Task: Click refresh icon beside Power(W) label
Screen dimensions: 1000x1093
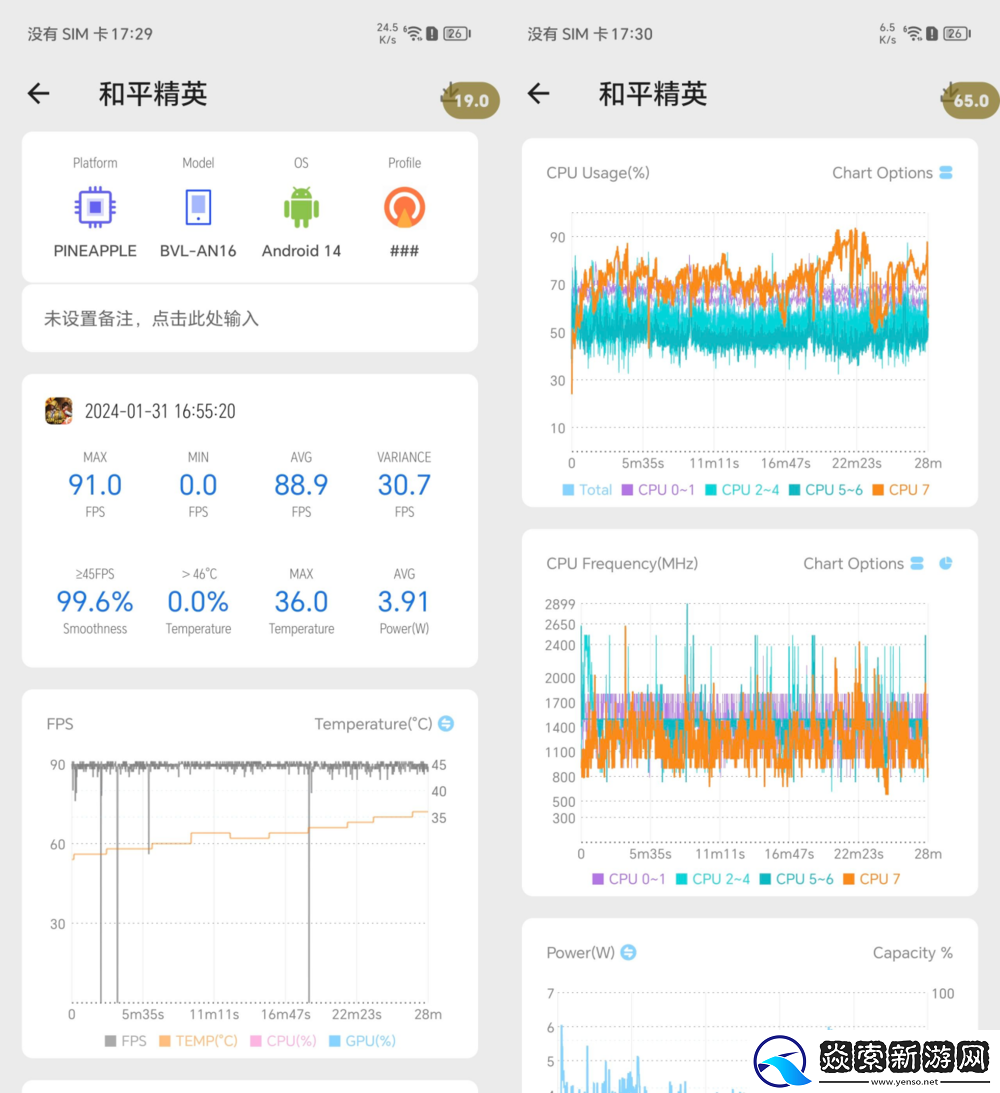Action: coord(628,952)
